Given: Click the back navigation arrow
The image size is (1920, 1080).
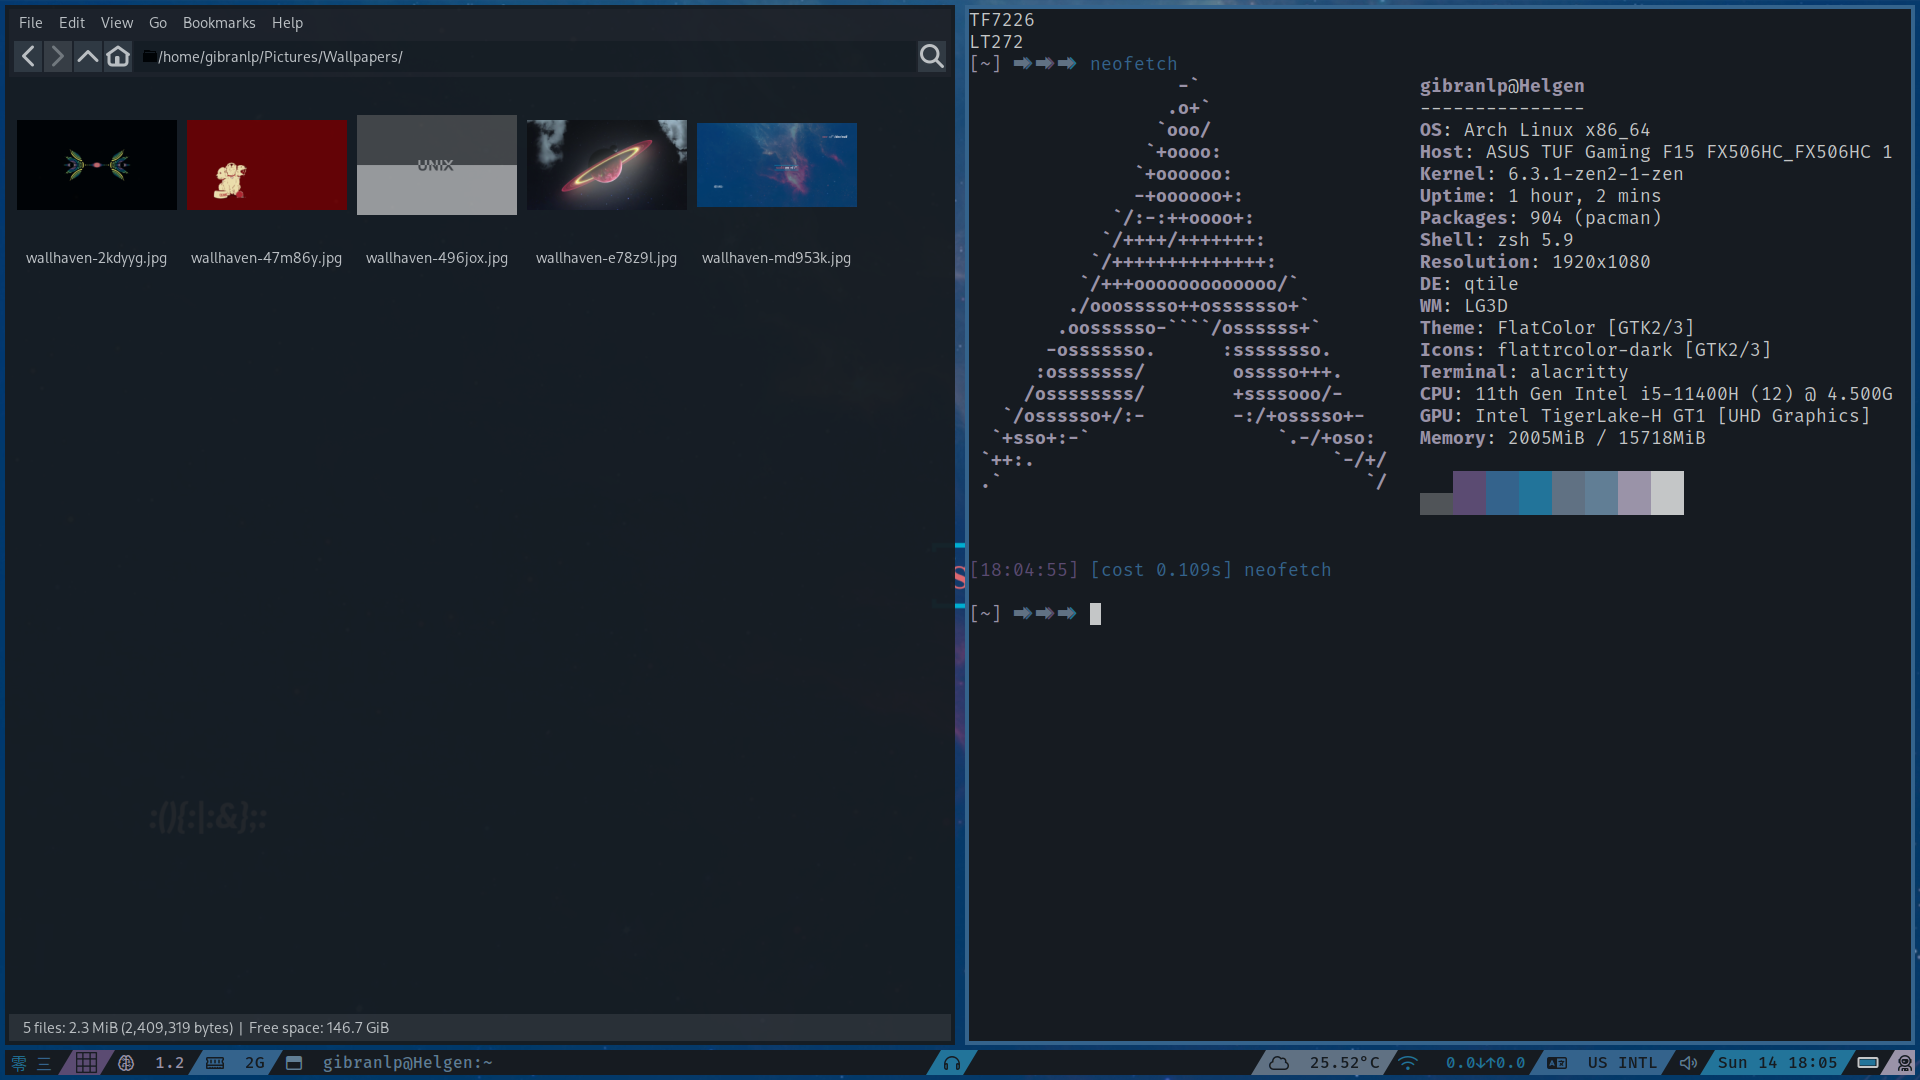Looking at the screenshot, I should (x=28, y=57).
